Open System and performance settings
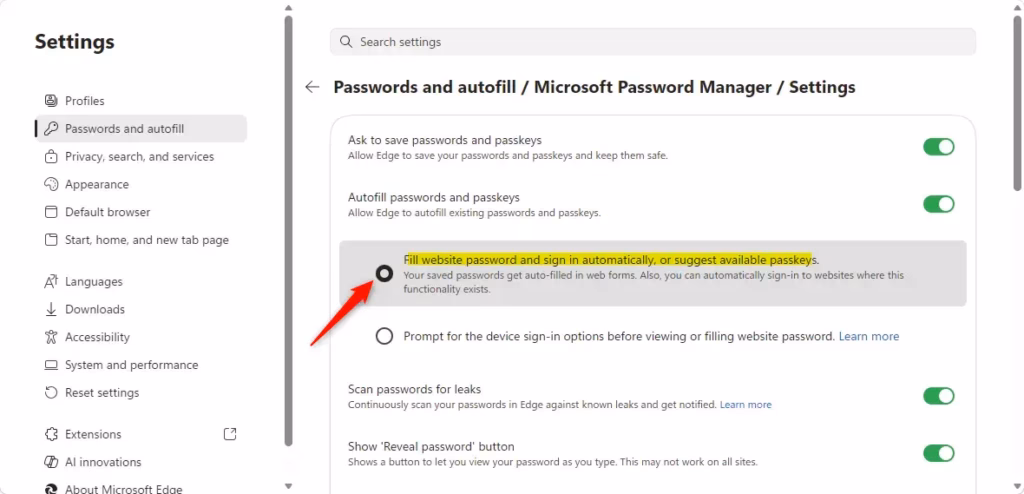 (131, 365)
